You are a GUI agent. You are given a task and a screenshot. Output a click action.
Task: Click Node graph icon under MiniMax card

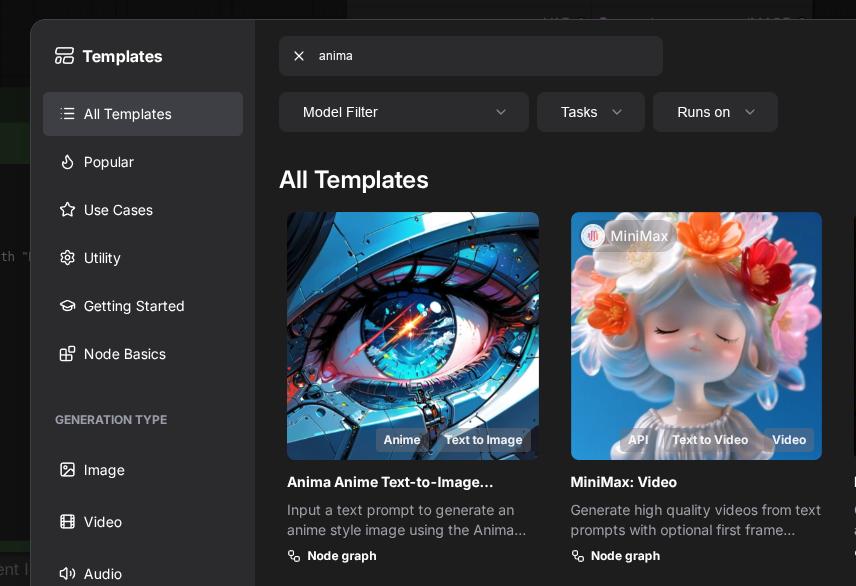(x=578, y=556)
